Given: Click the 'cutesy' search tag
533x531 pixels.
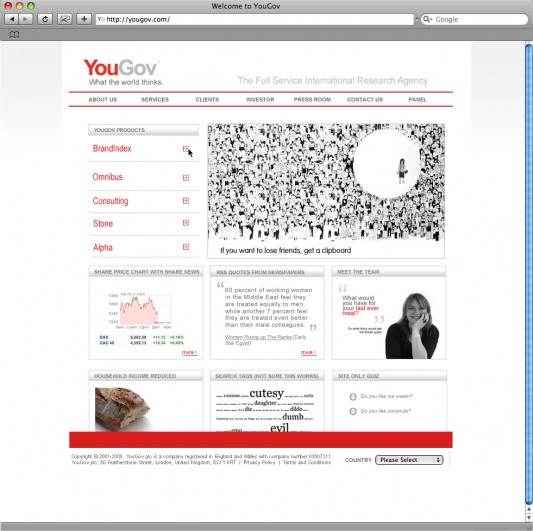Looking at the screenshot, I should 266,393.
